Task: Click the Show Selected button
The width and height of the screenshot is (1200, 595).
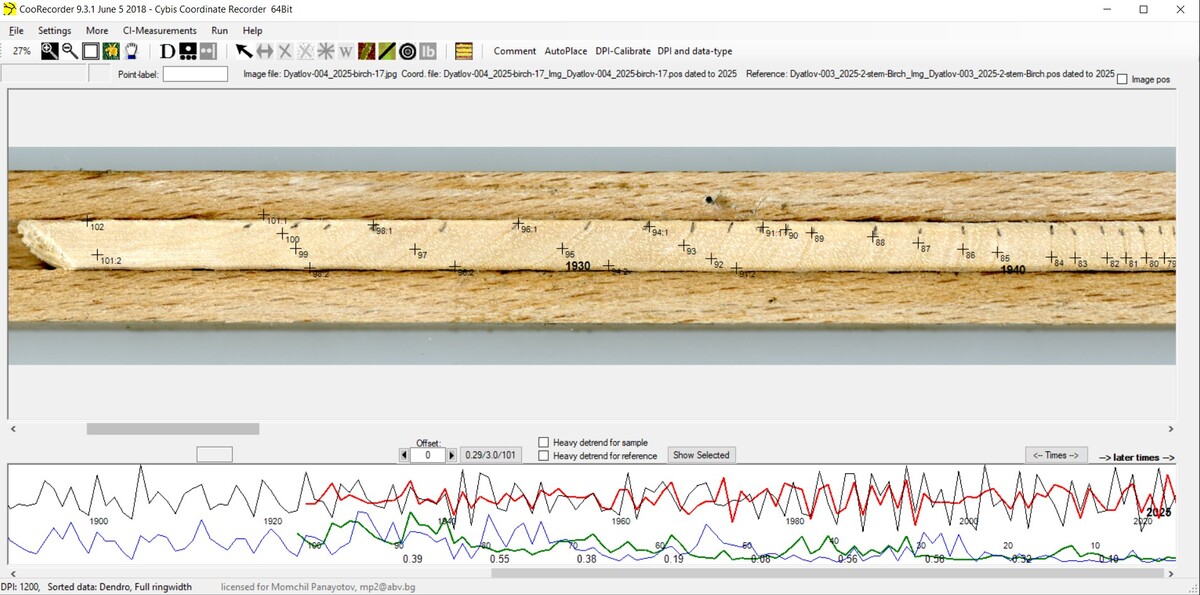Action: click(701, 455)
